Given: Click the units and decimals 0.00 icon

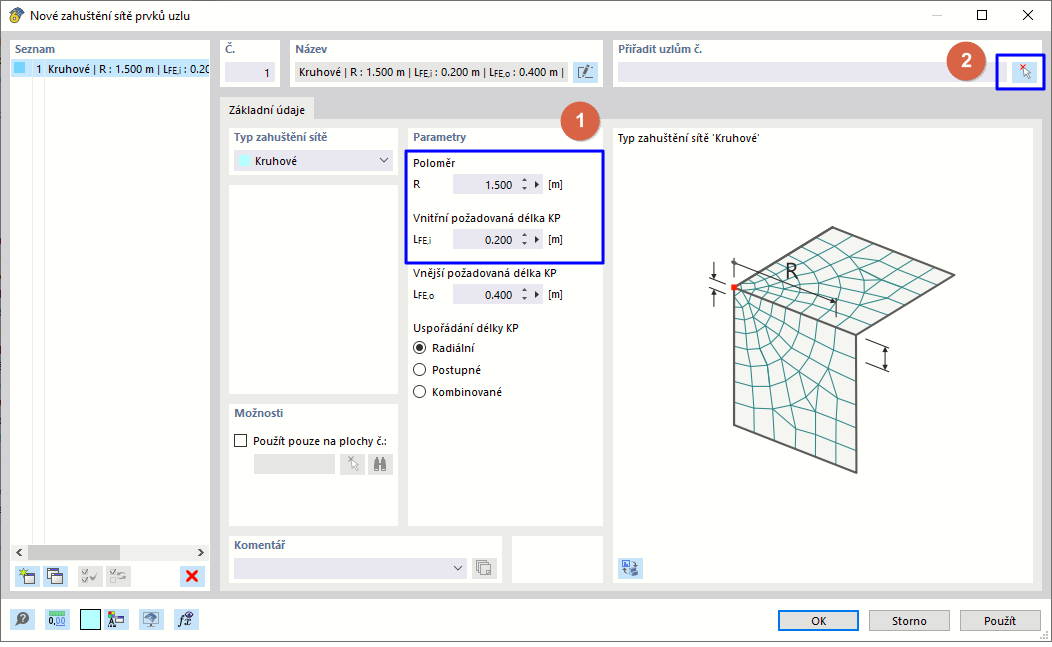Looking at the screenshot, I should click(x=57, y=619).
